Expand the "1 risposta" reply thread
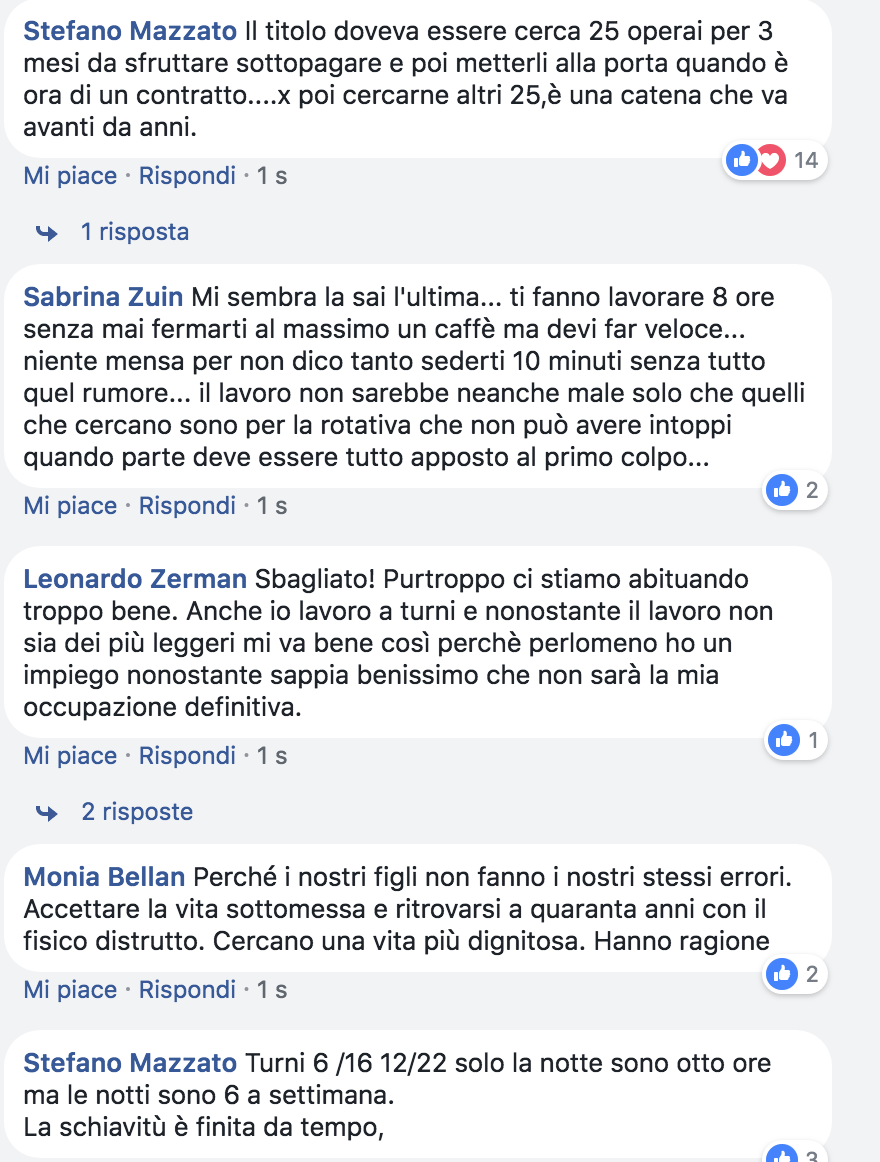The width and height of the screenshot is (880, 1162). tap(134, 232)
